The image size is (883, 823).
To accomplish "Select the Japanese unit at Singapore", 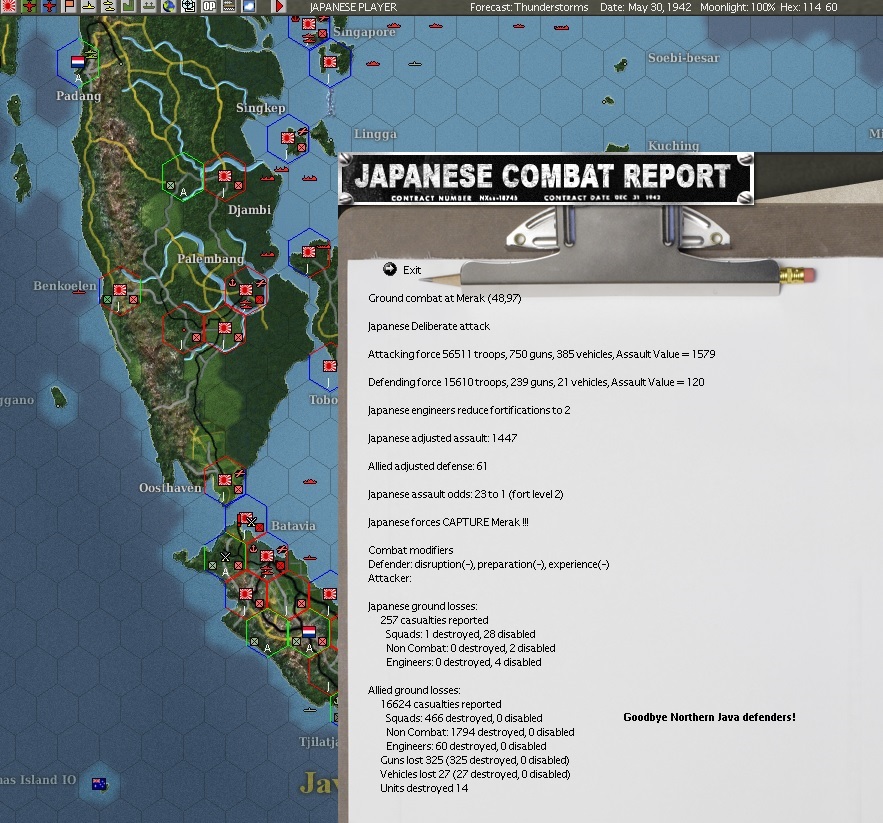I will pos(309,24).
